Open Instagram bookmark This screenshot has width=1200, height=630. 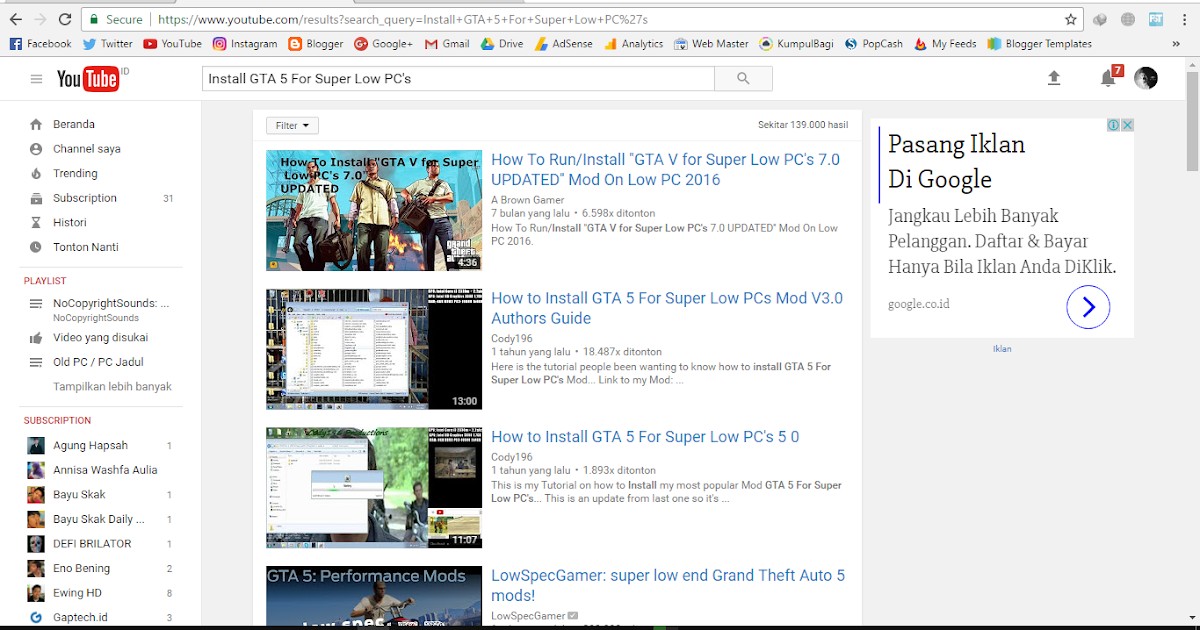244,44
